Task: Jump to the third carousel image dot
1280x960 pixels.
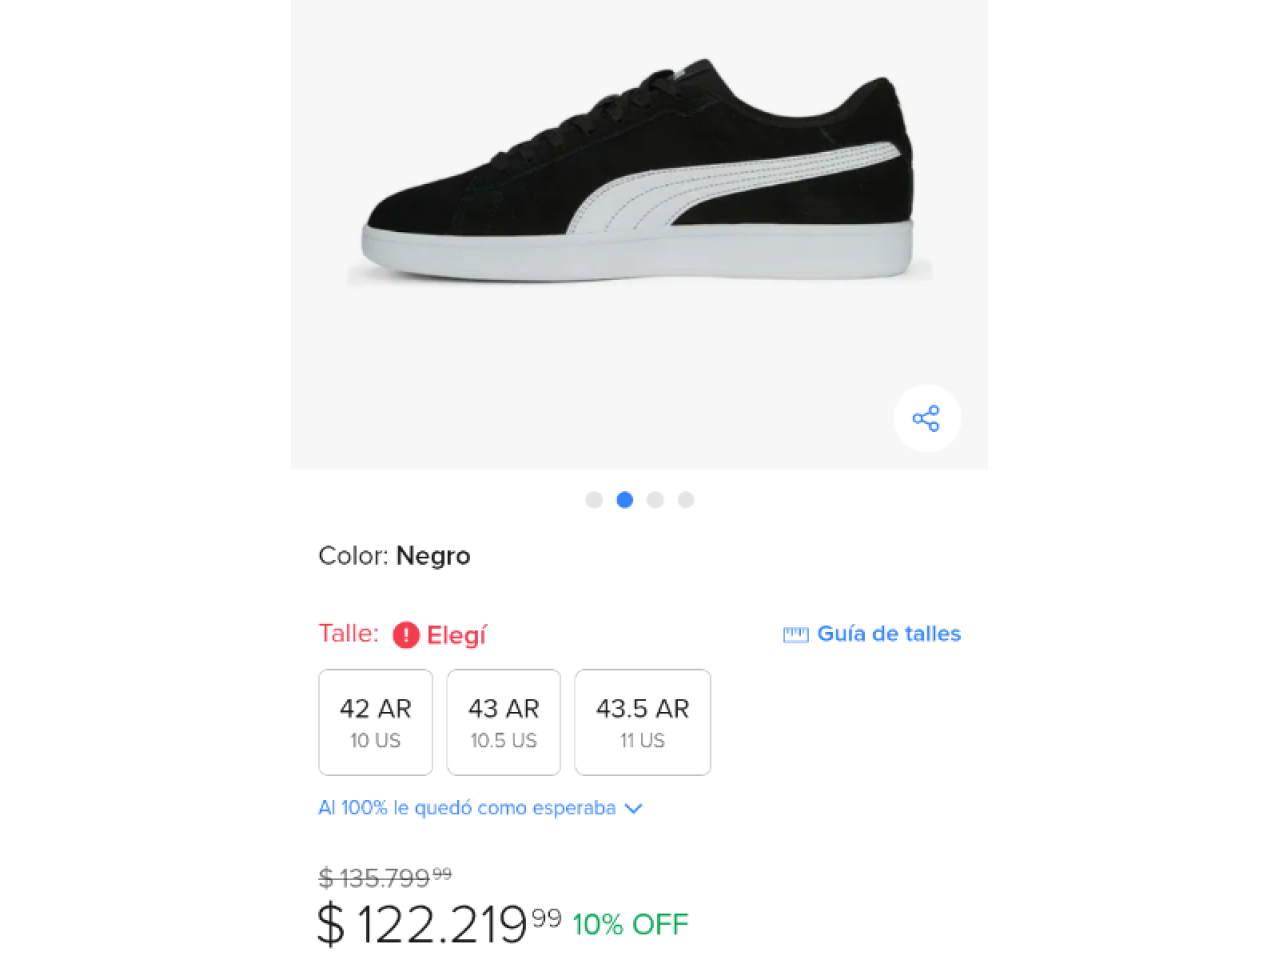Action: point(655,500)
